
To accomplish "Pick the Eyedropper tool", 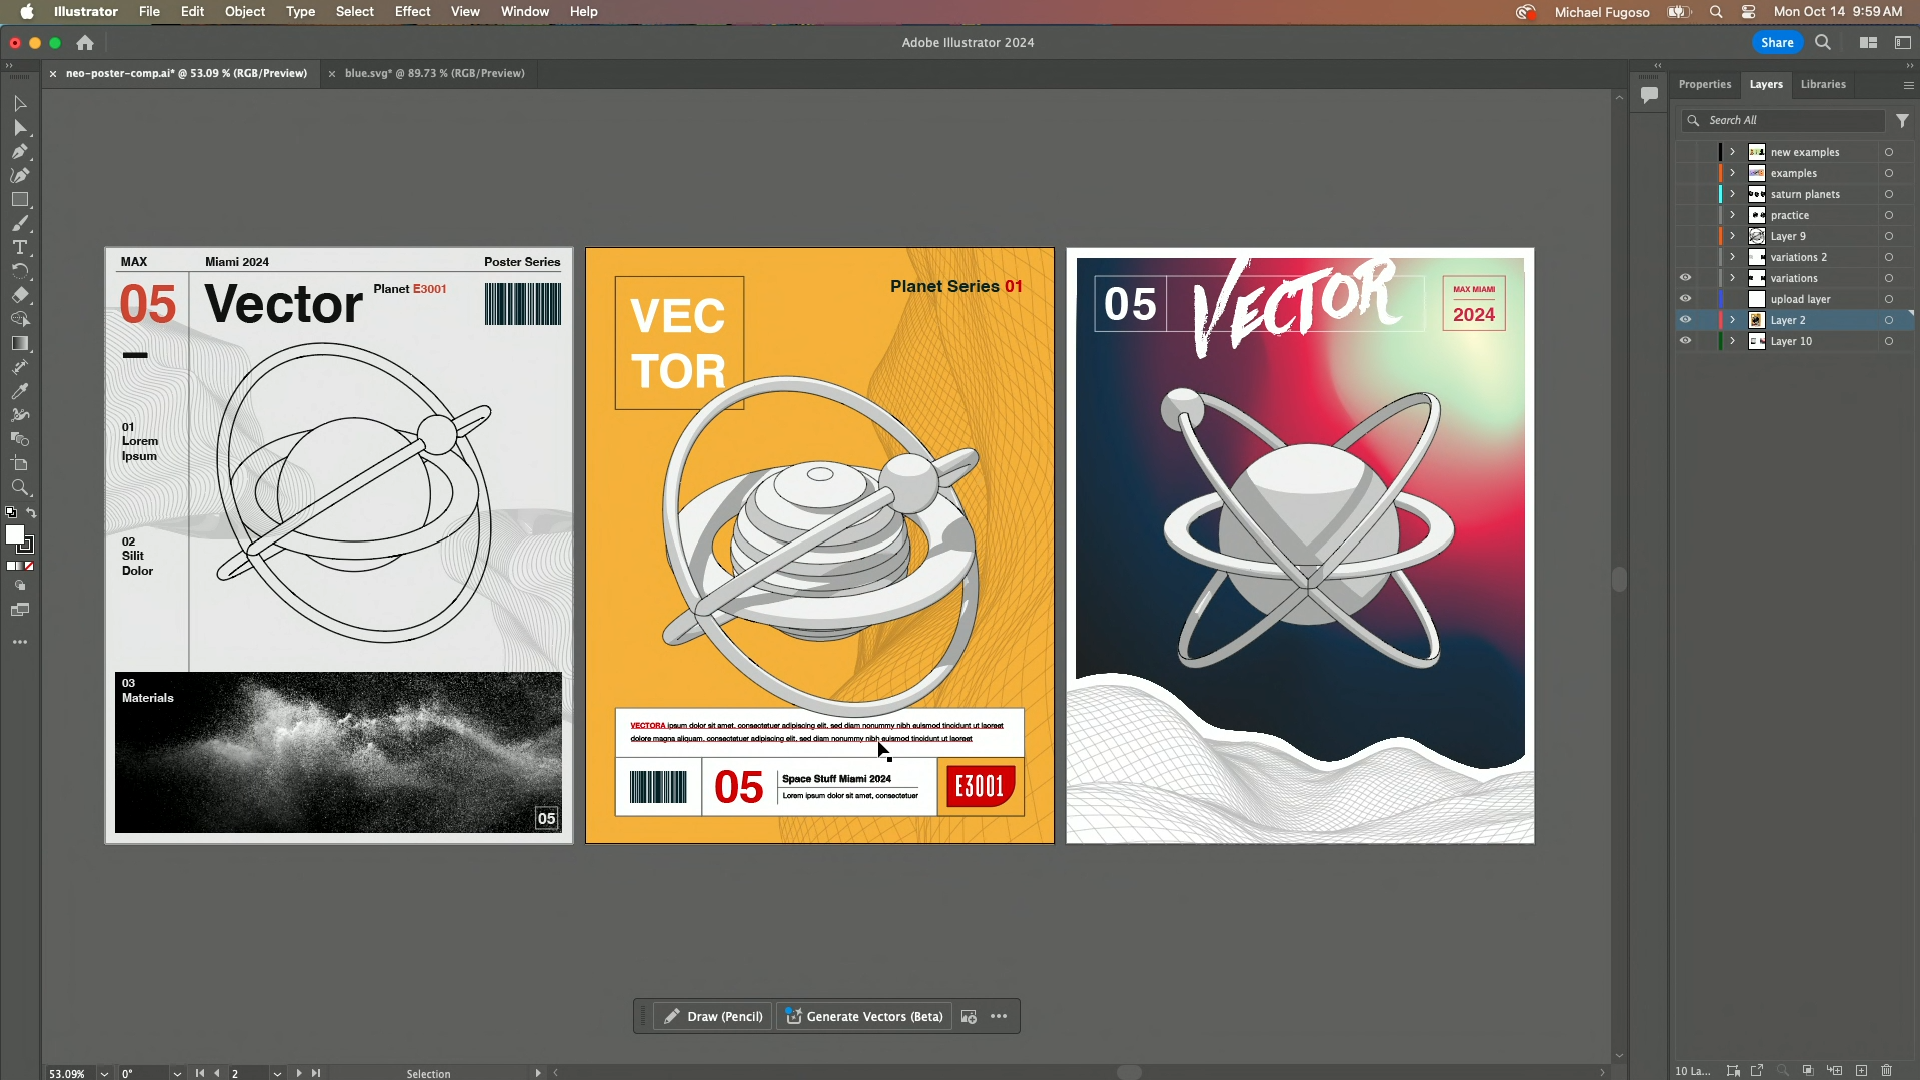I will click(x=20, y=392).
